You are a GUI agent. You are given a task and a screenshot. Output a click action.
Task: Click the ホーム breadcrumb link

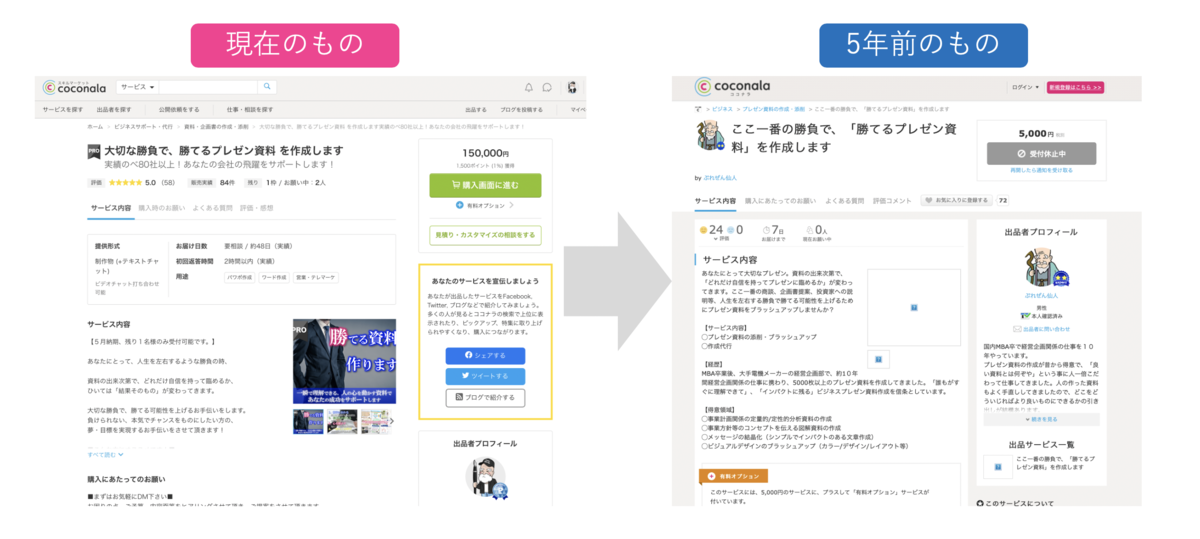95,127
